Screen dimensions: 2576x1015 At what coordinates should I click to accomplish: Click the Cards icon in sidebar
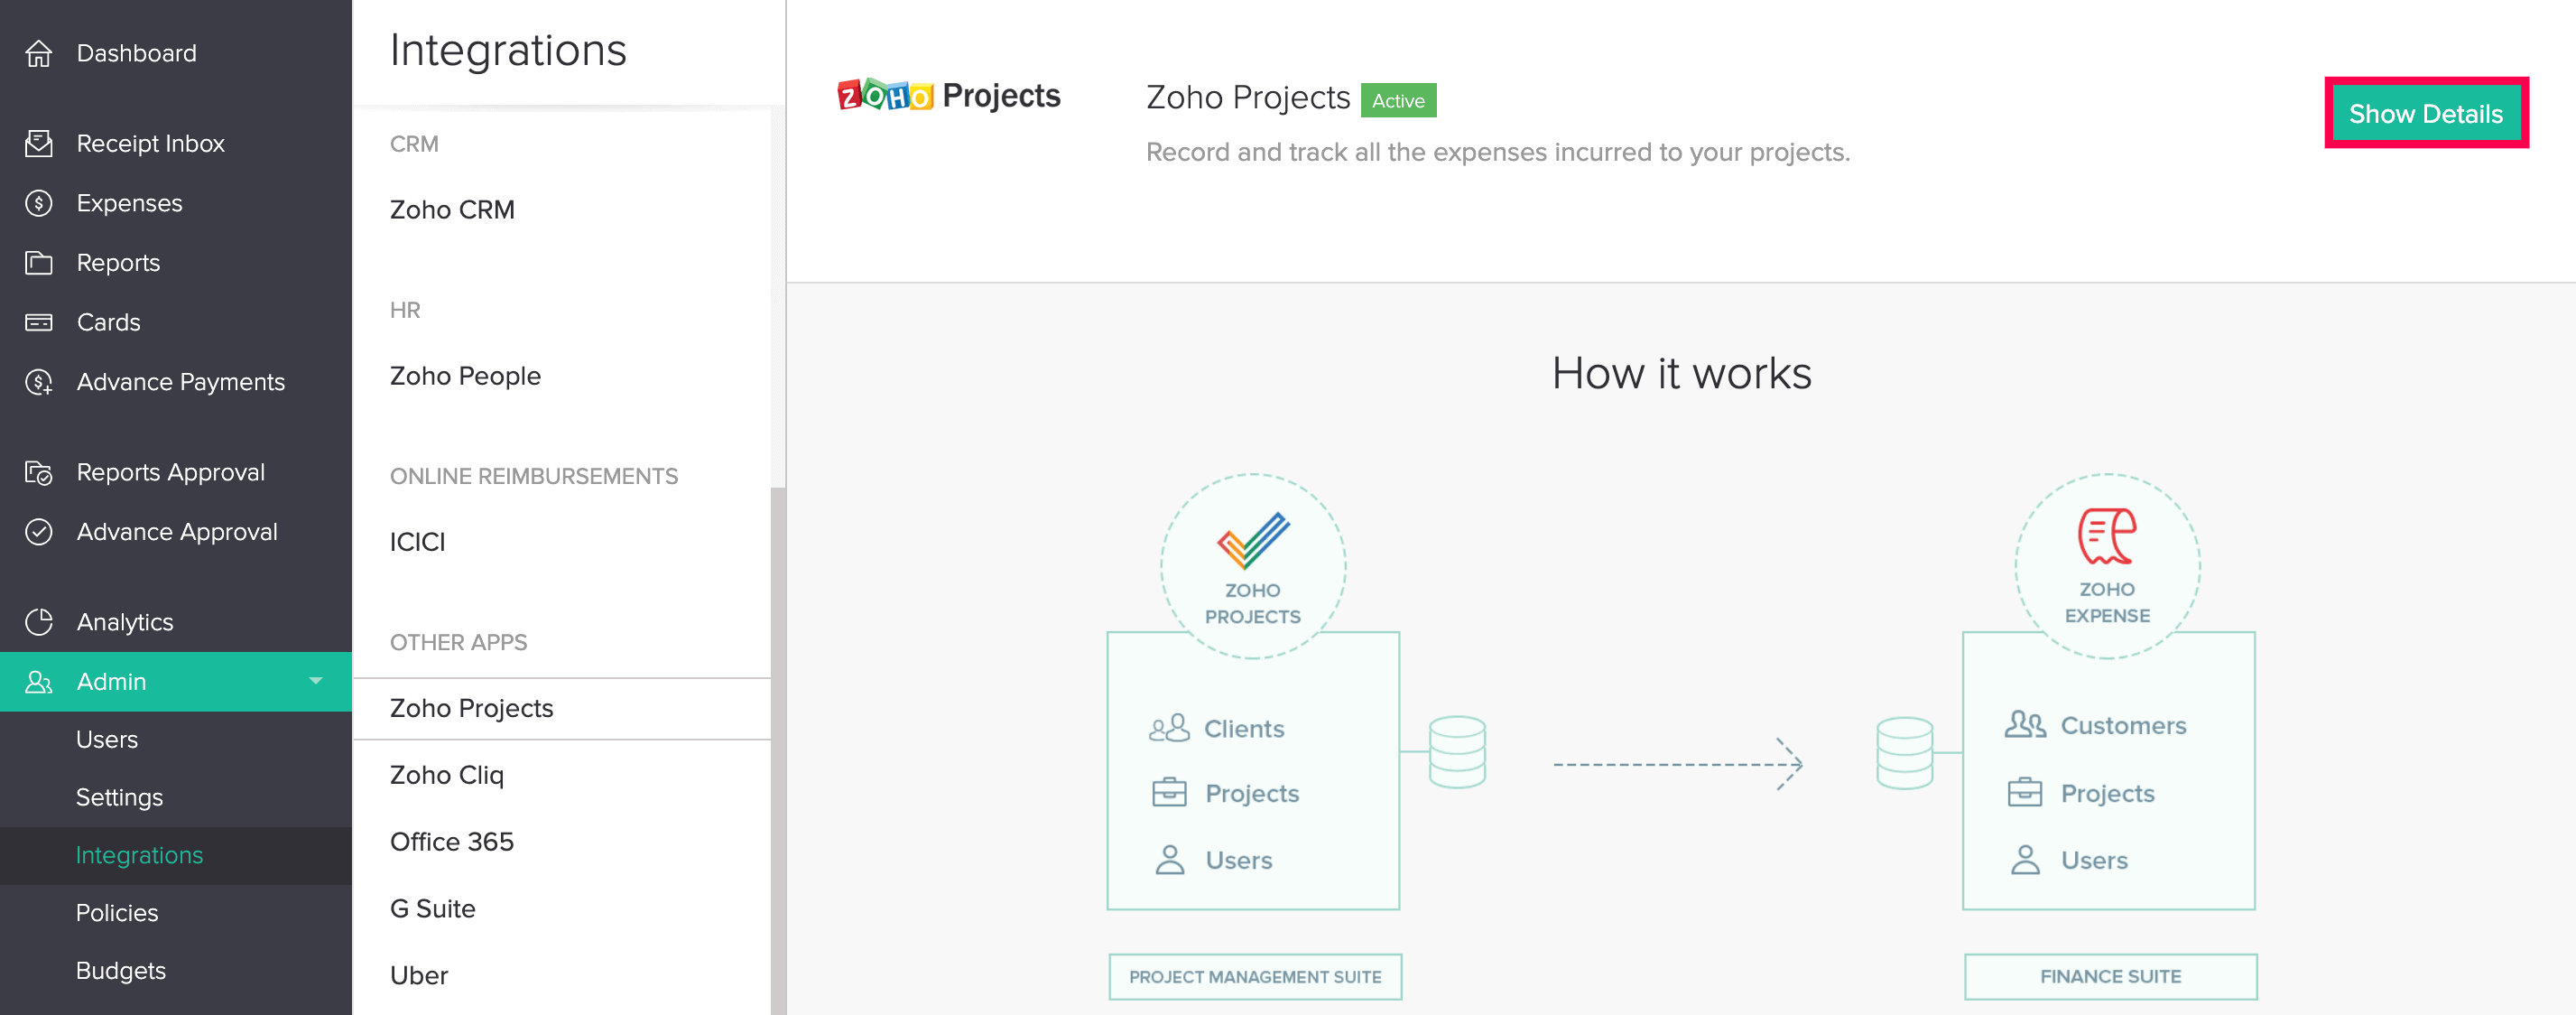[38, 322]
